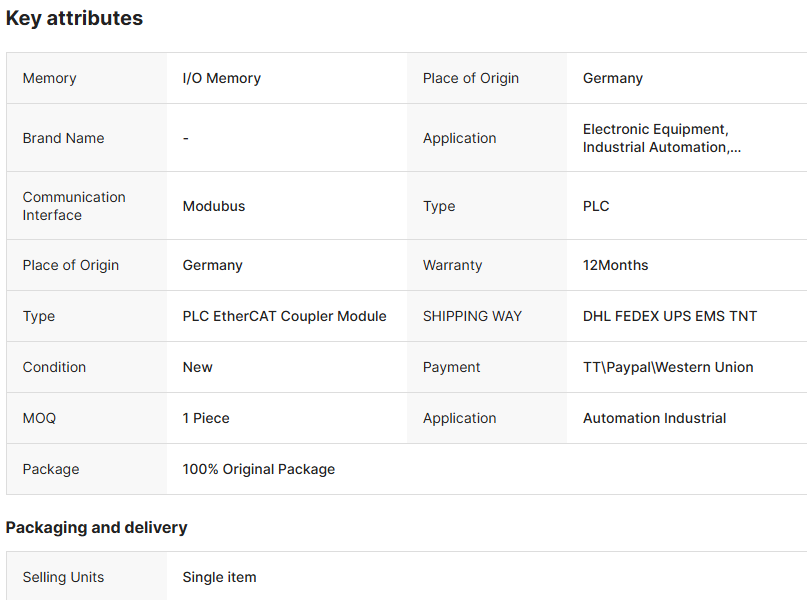Click the Payment attribute label
The image size is (807, 600).
[451, 367]
